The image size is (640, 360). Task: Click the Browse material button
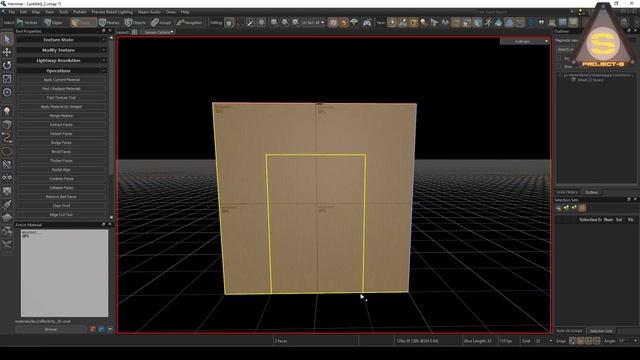(51, 329)
